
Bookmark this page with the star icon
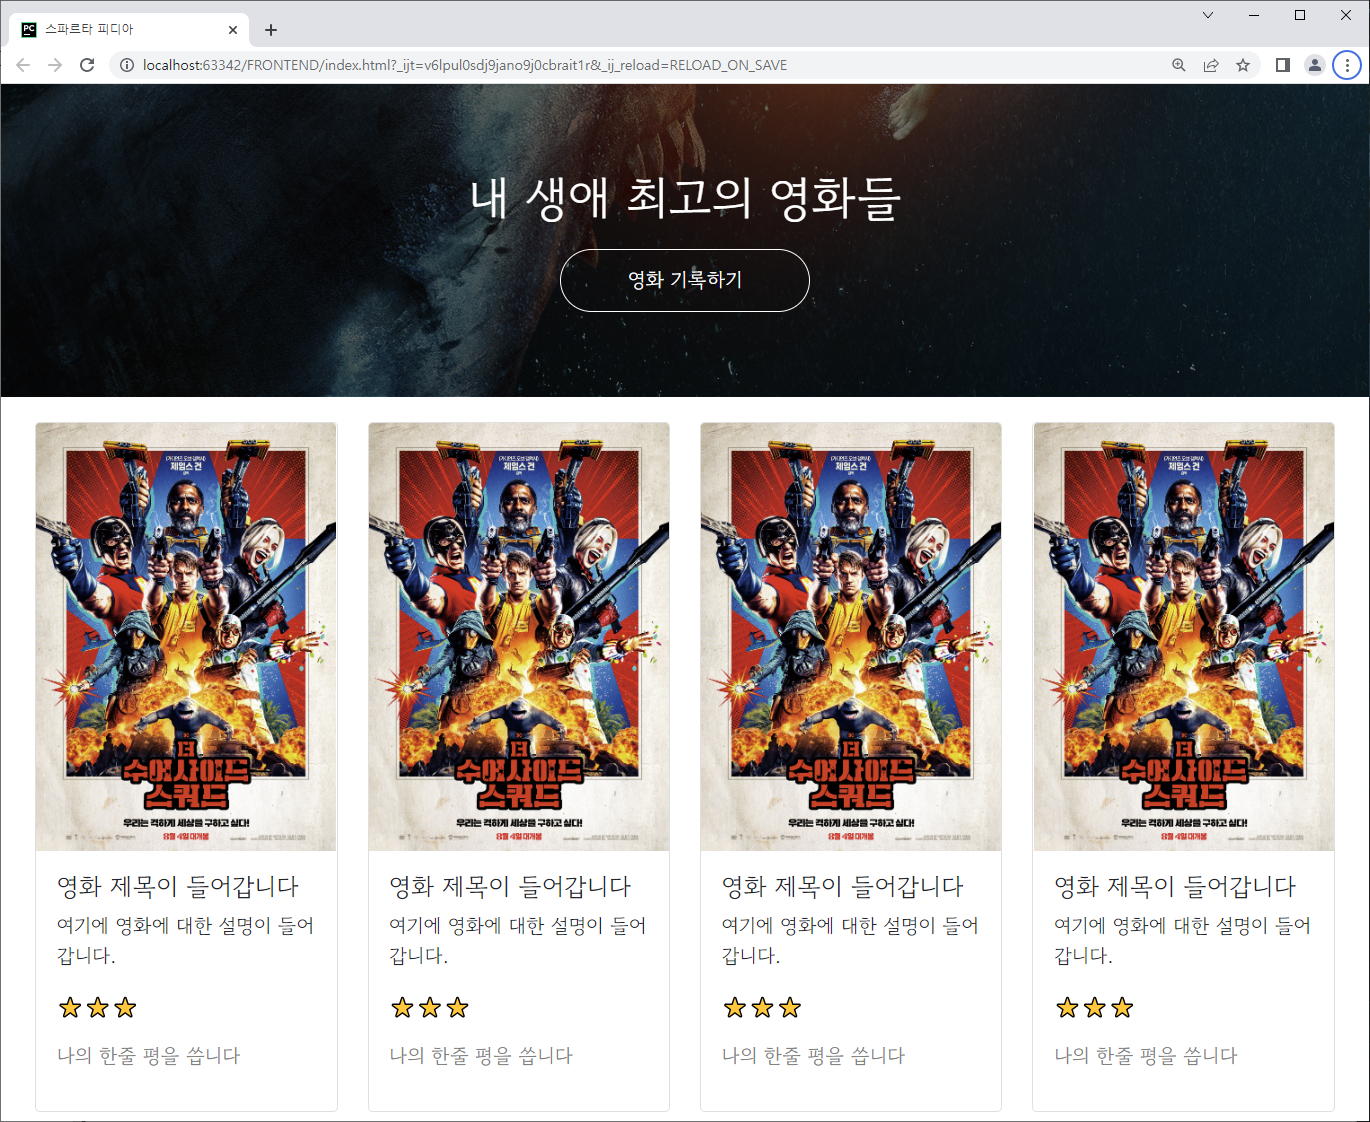pyautogui.click(x=1243, y=65)
